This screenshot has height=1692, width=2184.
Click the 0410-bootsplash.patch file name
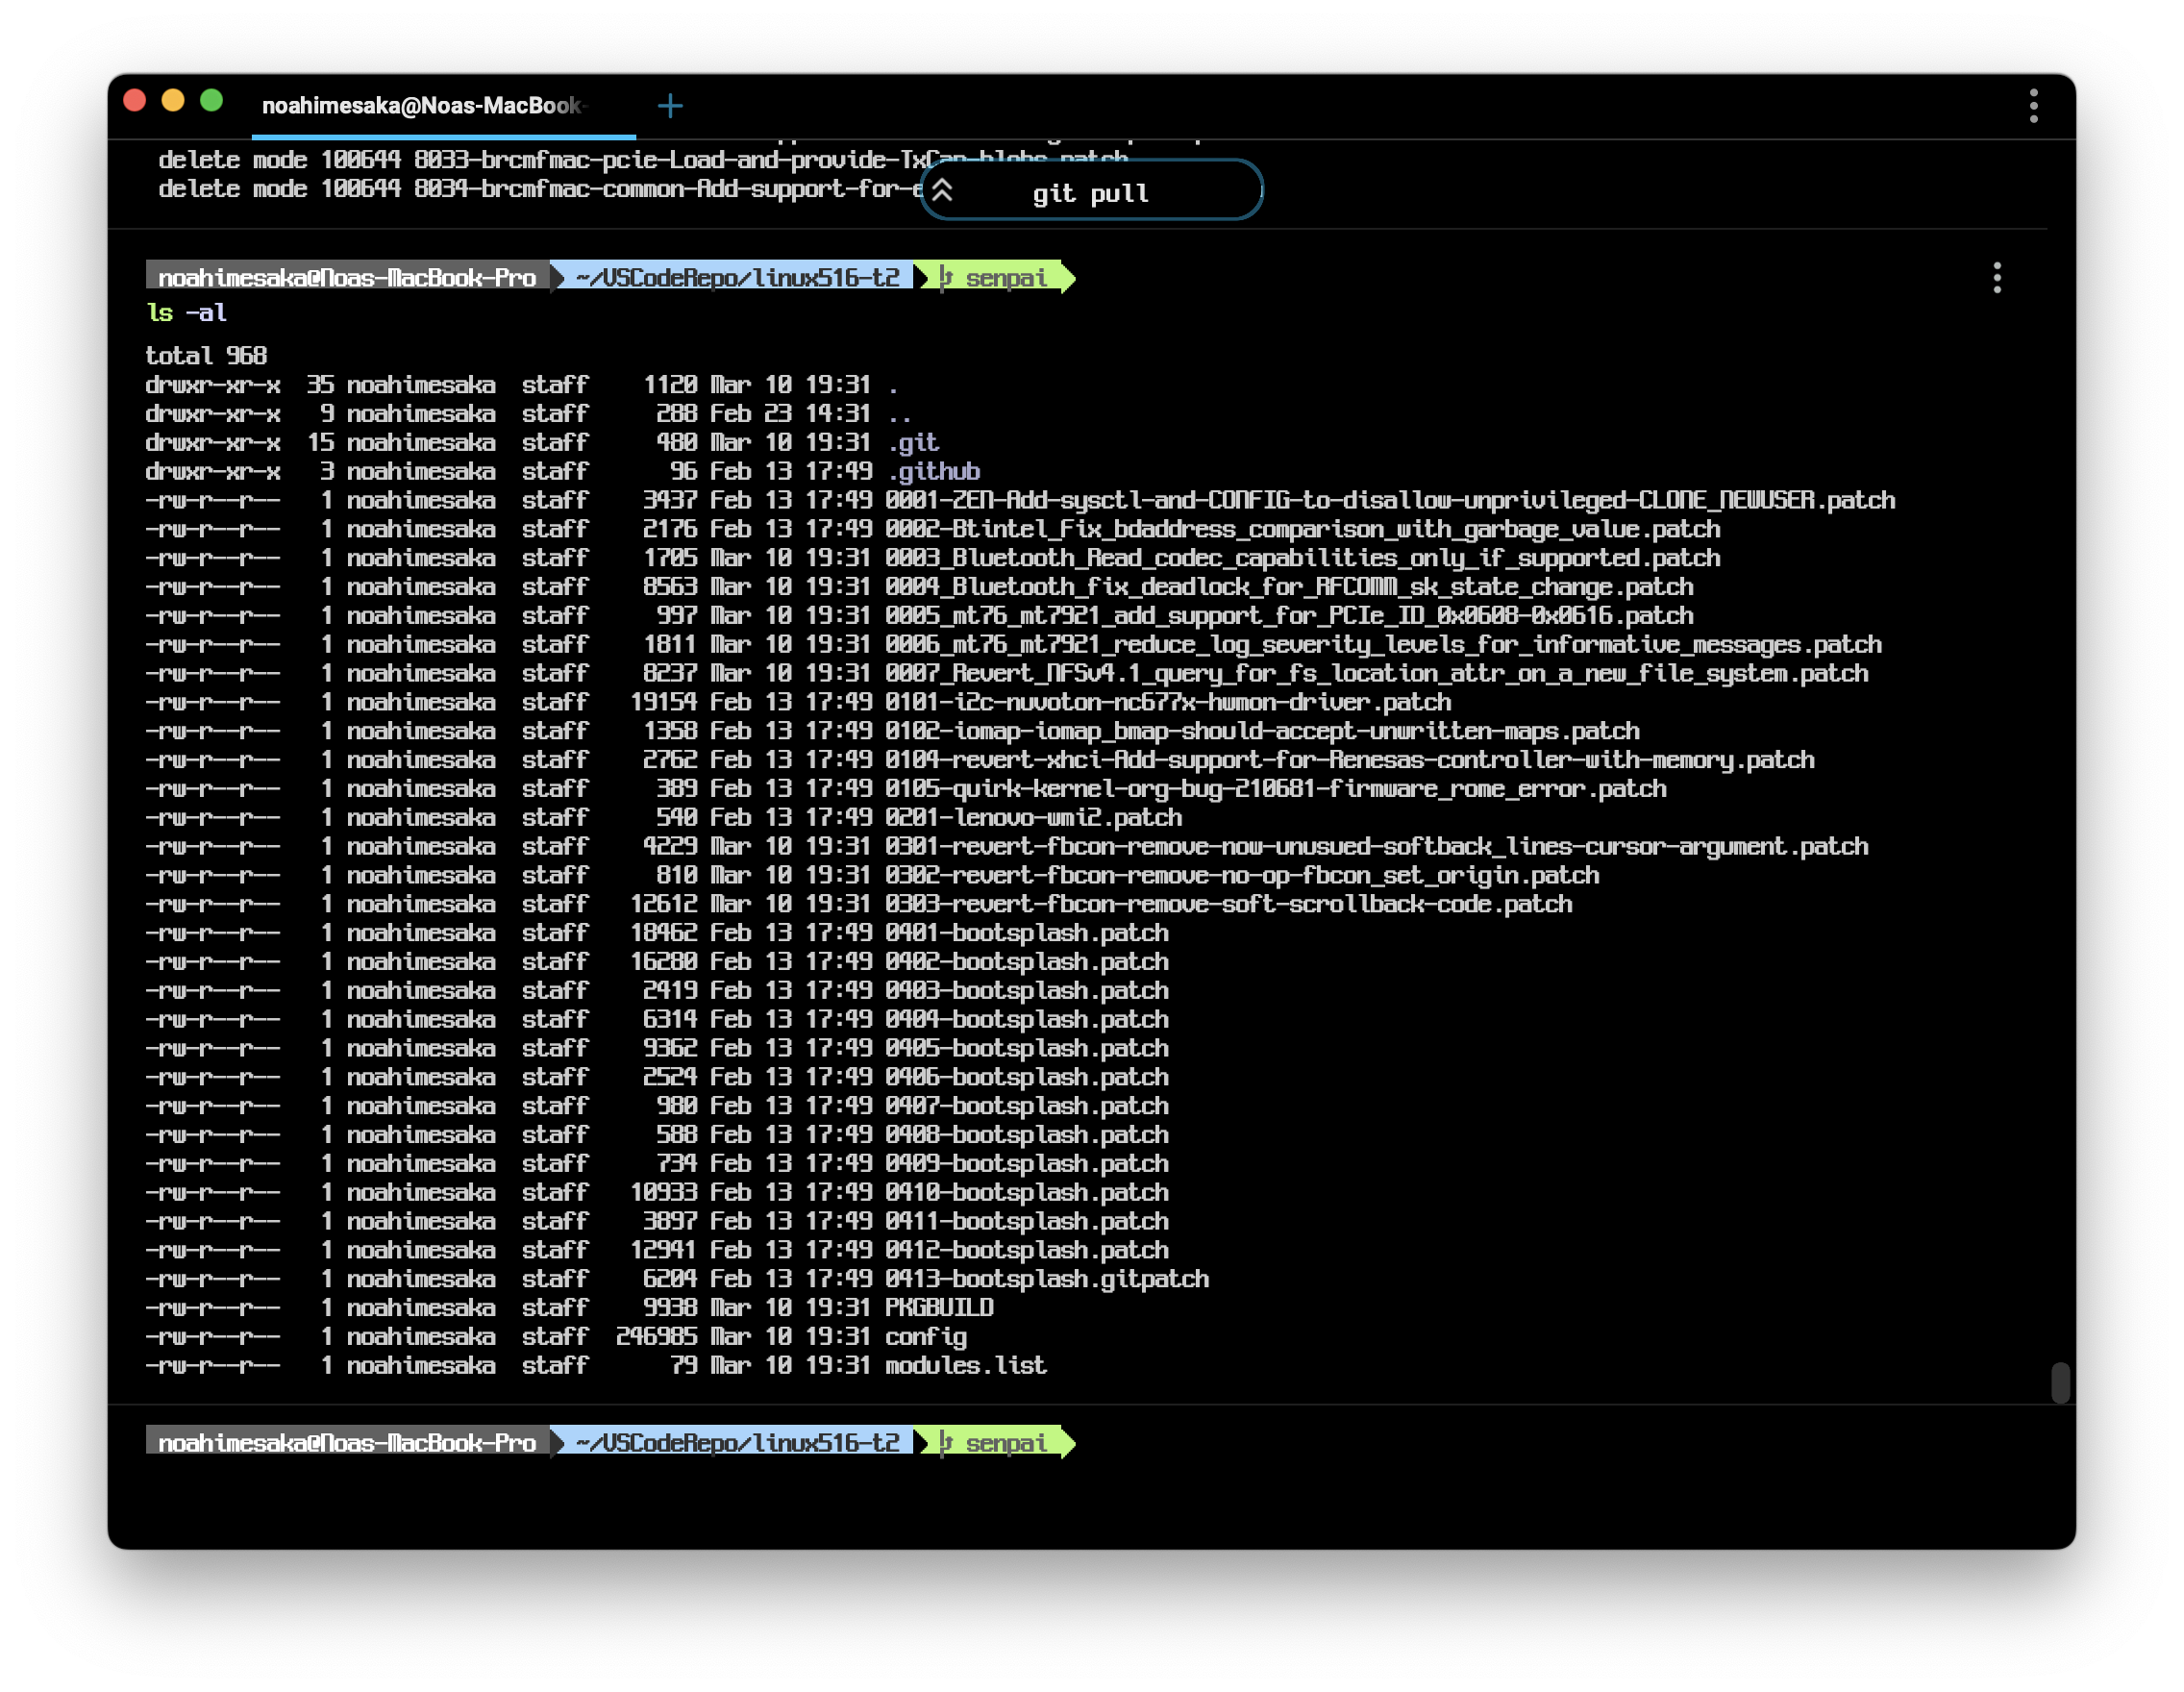point(1027,1192)
